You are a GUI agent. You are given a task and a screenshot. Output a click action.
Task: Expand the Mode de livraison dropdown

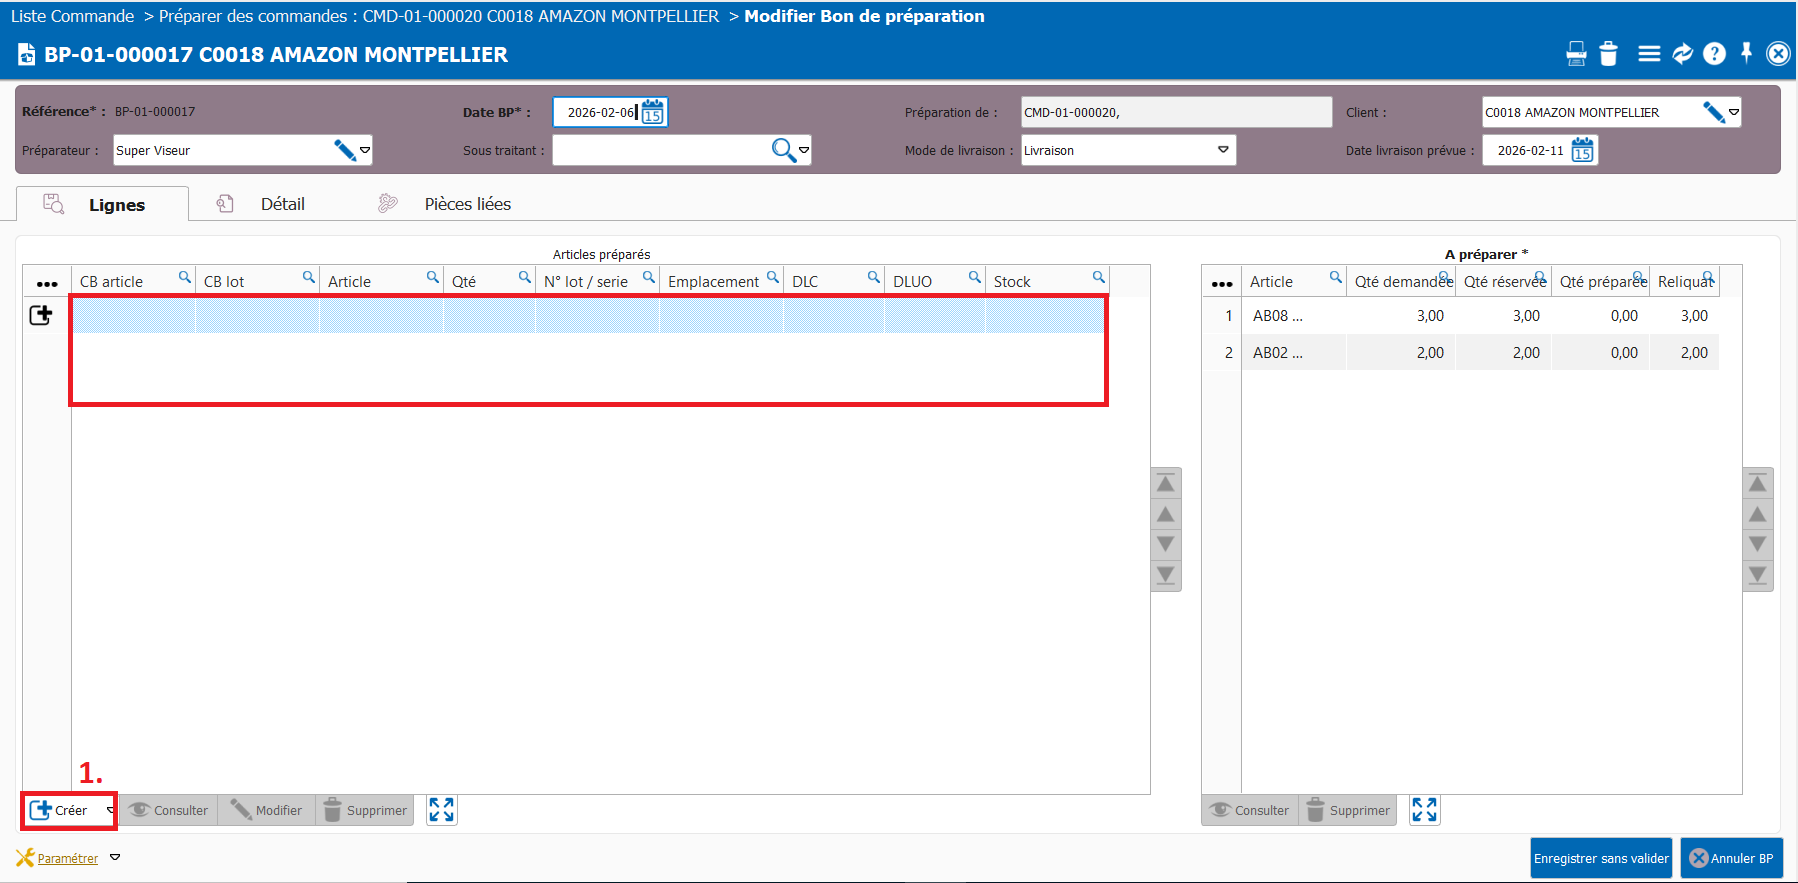tap(1222, 150)
